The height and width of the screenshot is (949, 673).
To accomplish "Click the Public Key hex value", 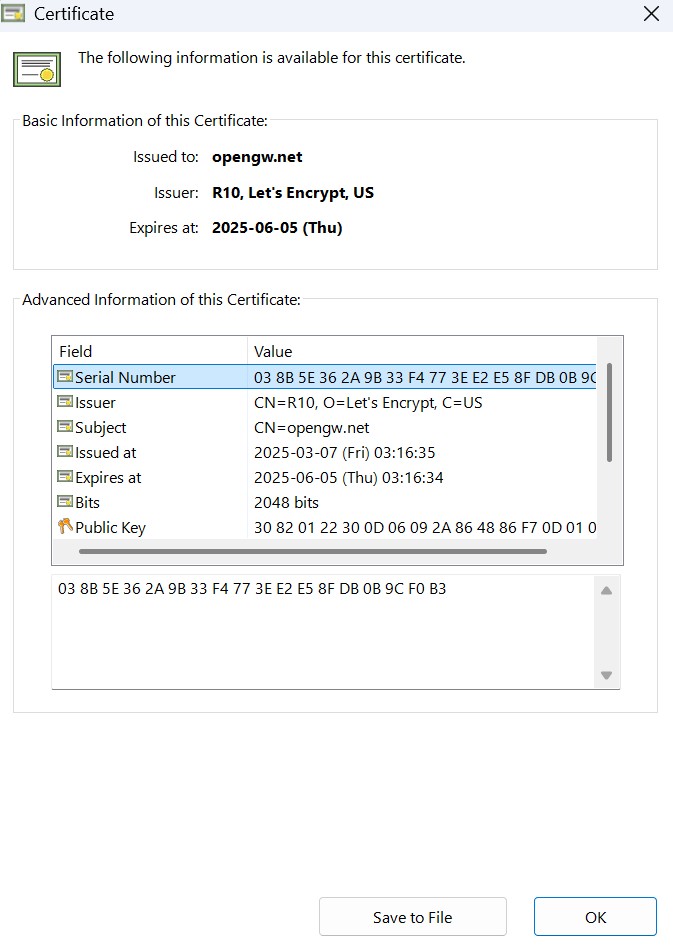I will [425, 528].
